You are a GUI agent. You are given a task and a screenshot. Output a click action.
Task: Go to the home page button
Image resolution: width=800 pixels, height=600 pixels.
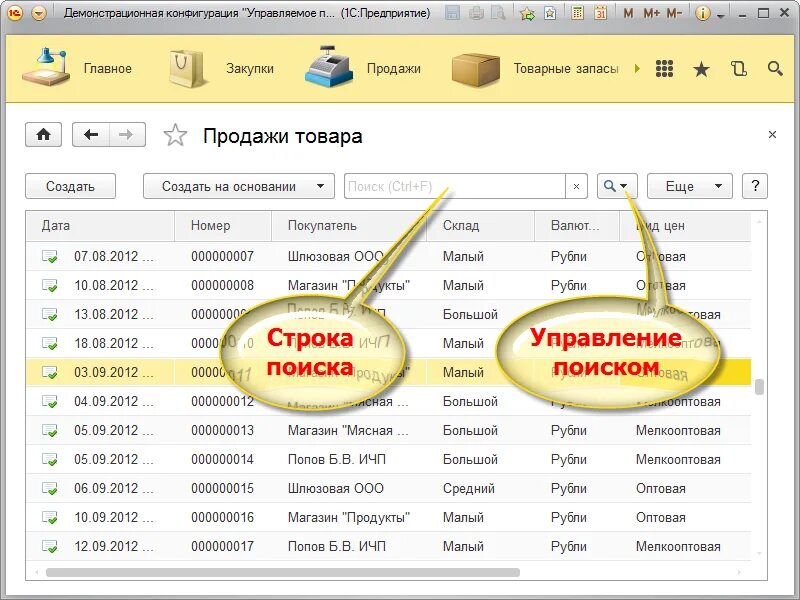[43, 135]
